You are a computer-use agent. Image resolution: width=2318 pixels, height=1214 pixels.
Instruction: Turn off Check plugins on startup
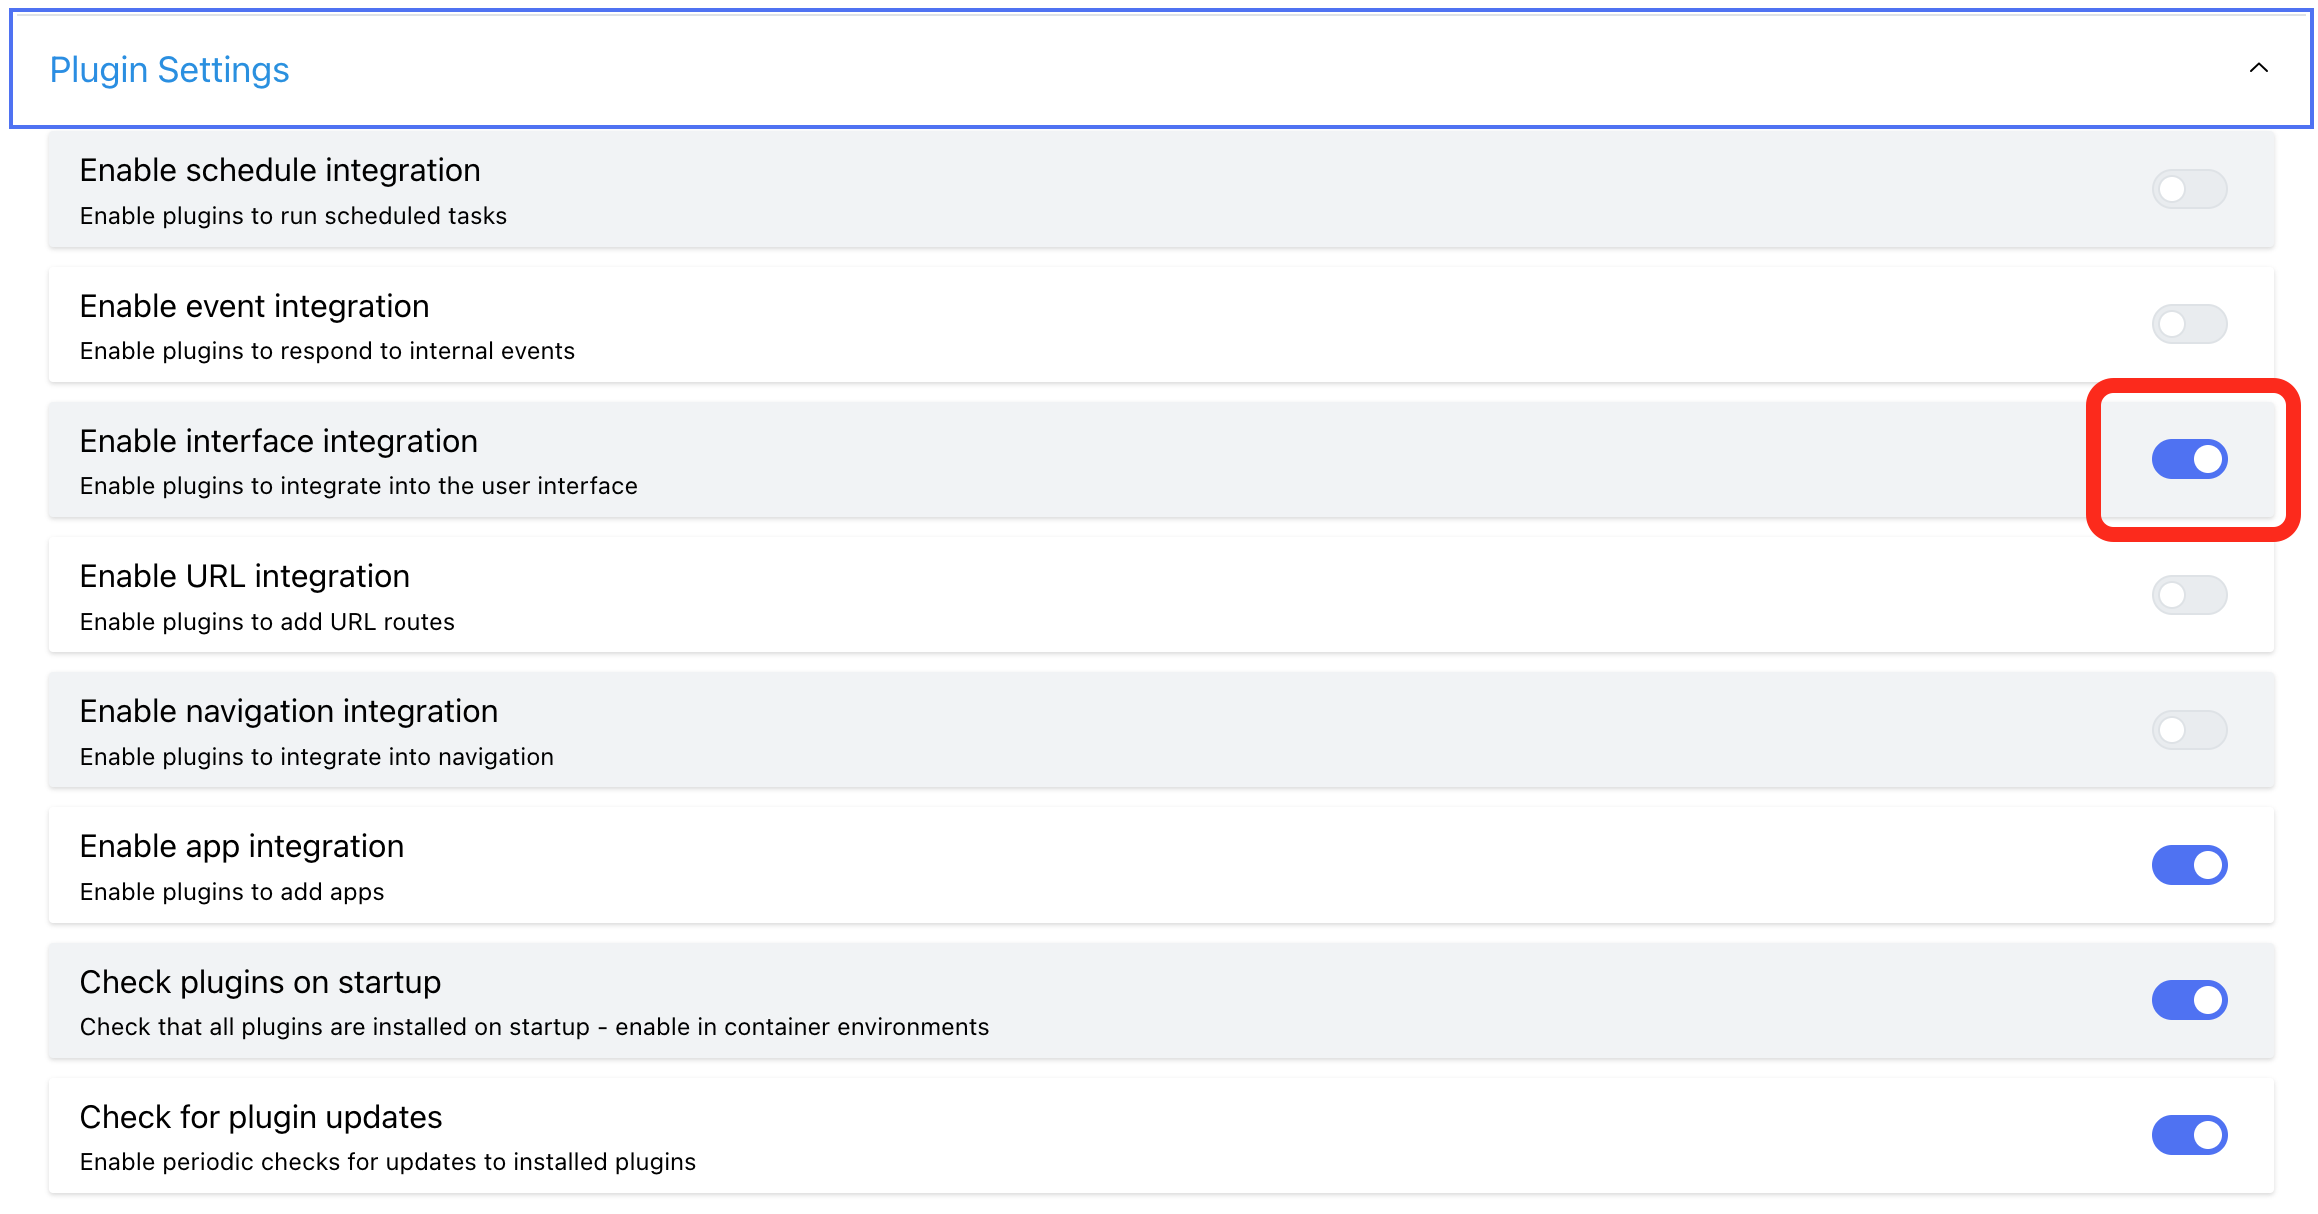click(x=2189, y=999)
